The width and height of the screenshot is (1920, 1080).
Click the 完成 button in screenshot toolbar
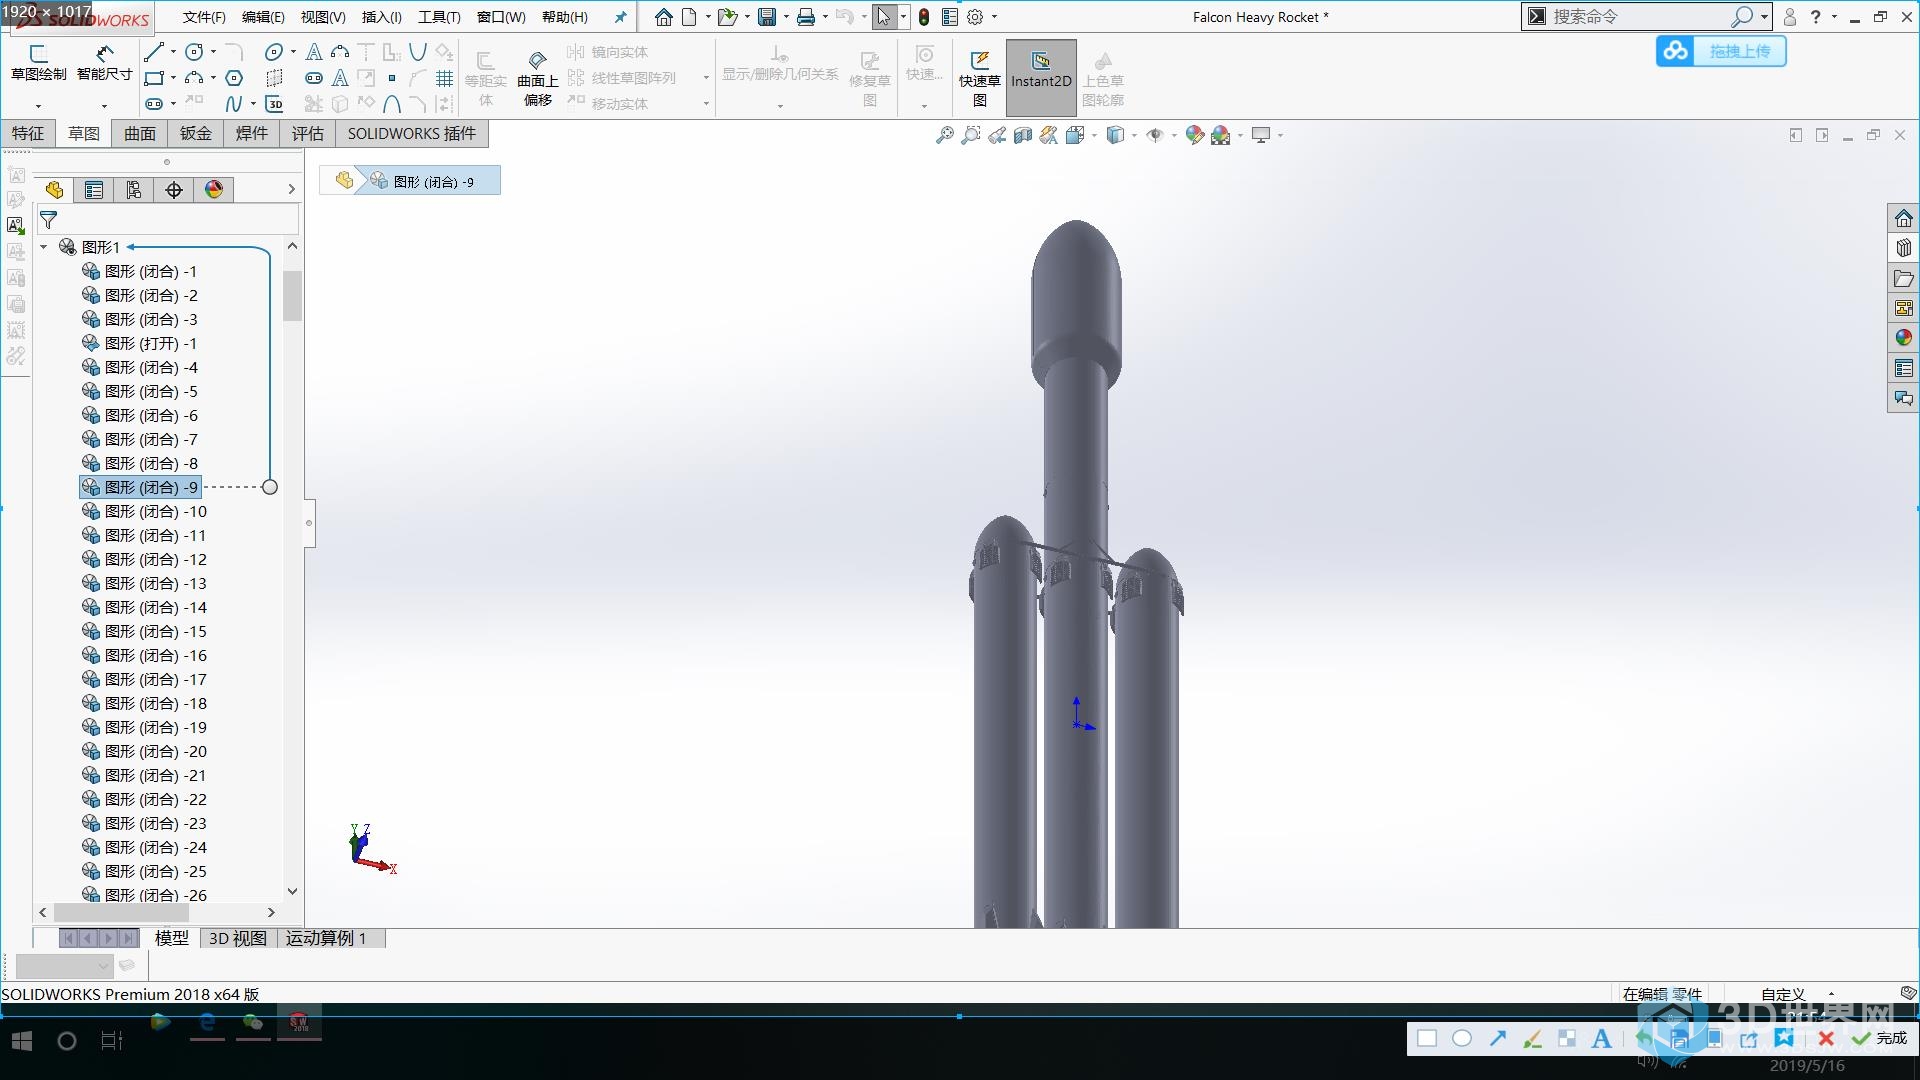point(1880,1039)
